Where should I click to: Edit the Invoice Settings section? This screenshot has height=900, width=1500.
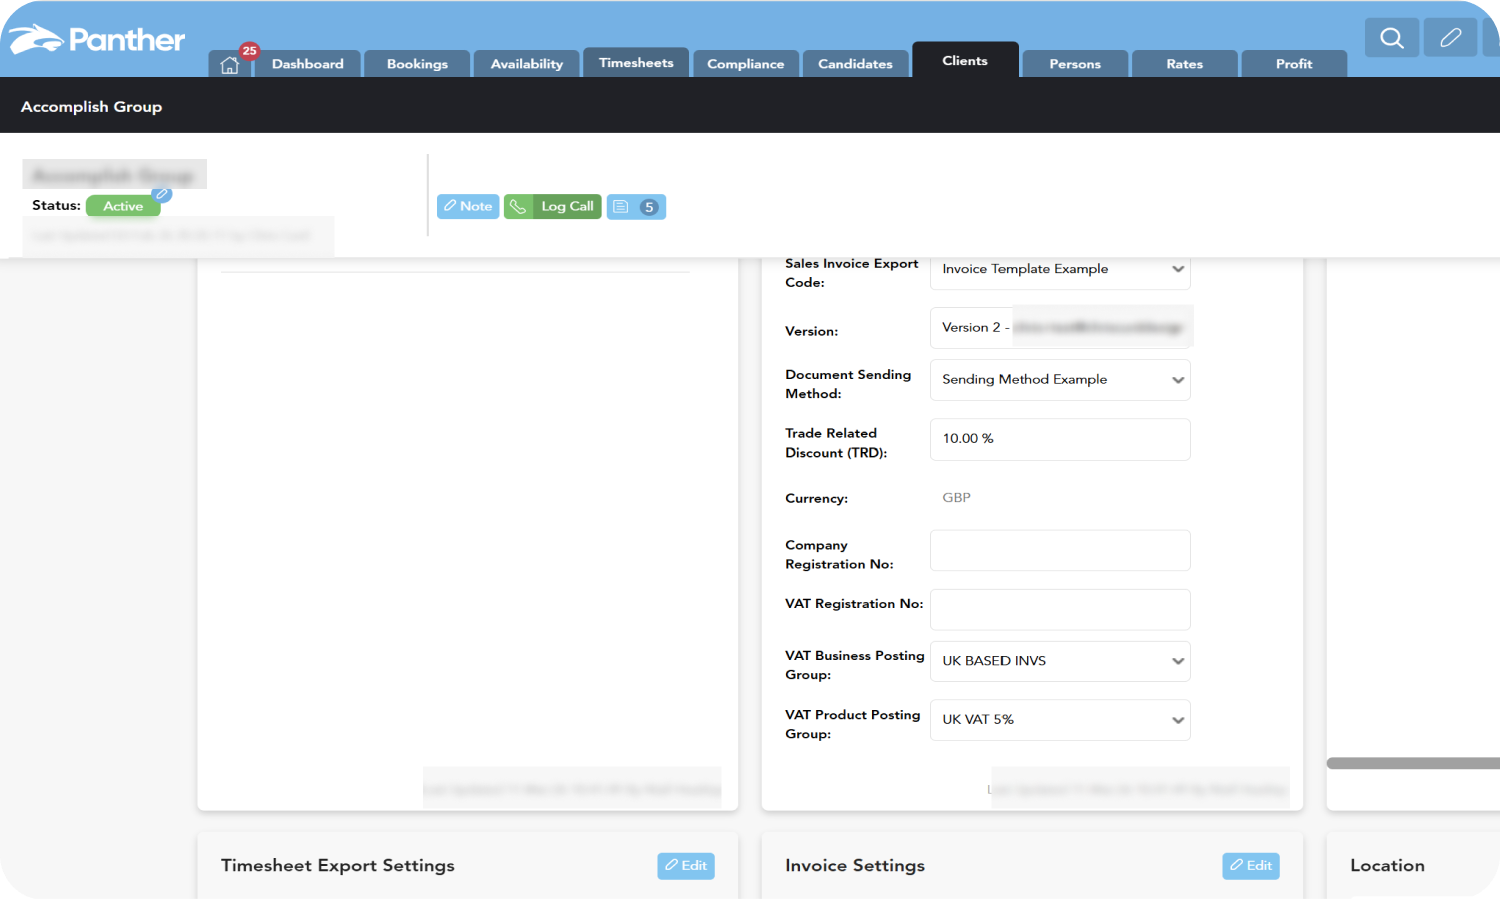(1250, 866)
